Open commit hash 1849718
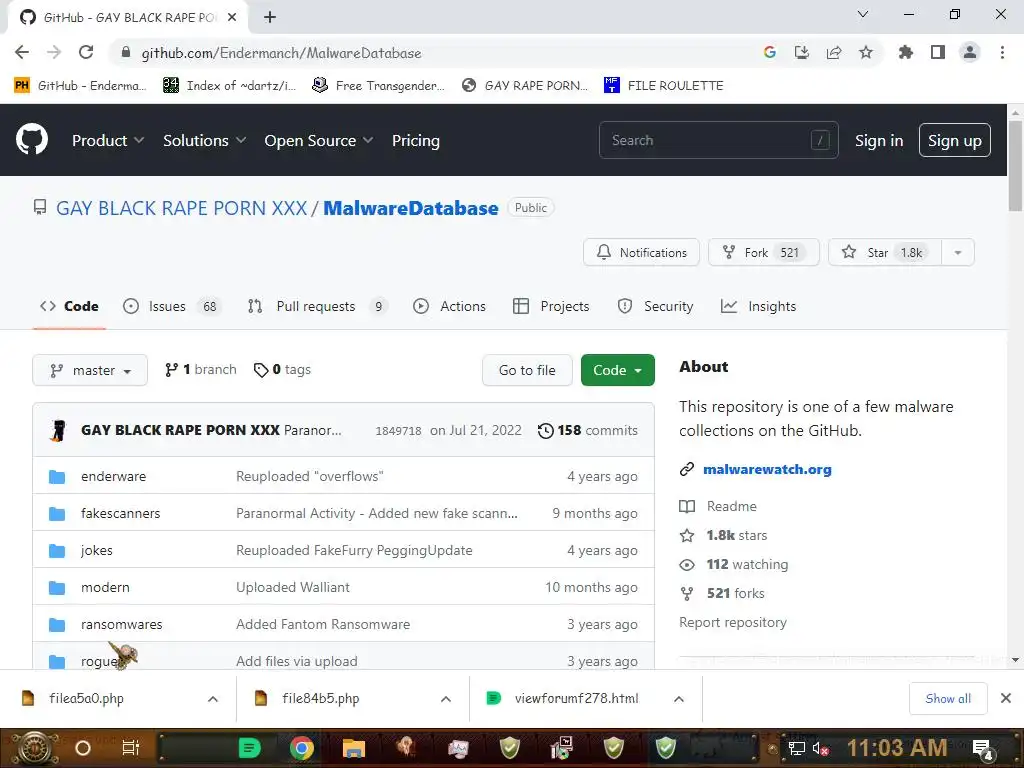 tap(398, 431)
